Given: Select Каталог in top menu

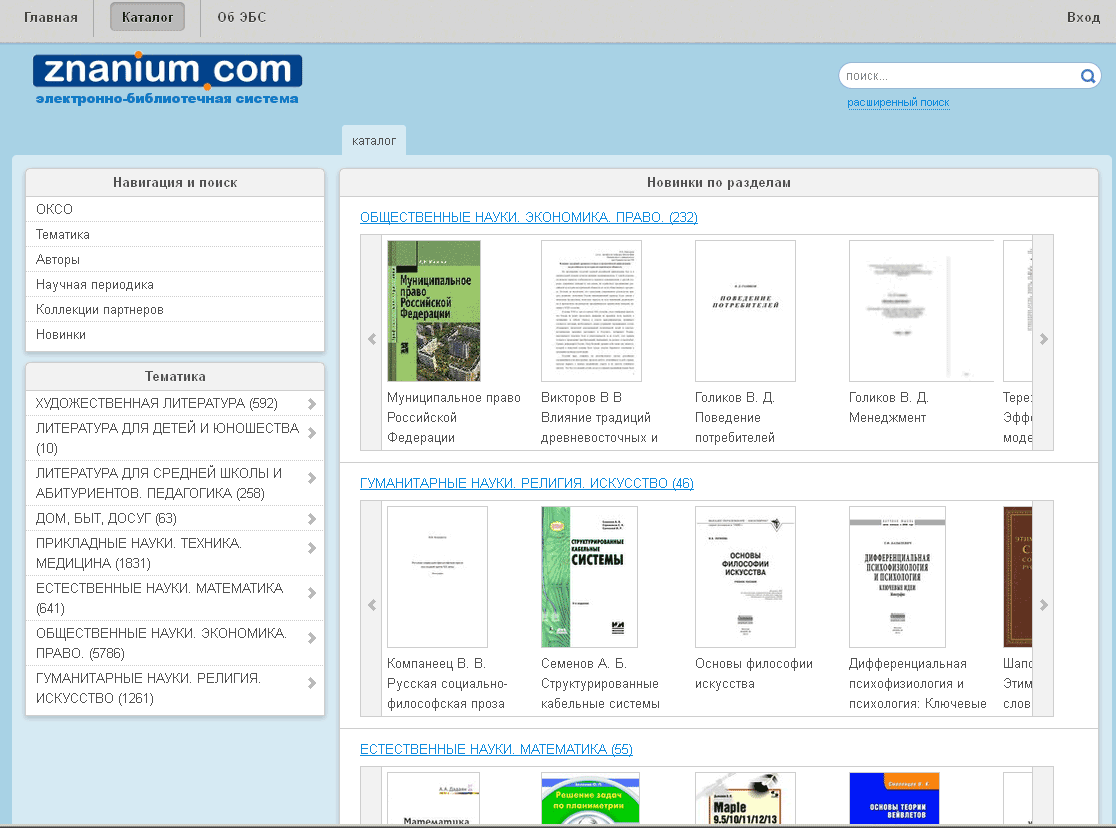Looking at the screenshot, I should coord(147,17).
